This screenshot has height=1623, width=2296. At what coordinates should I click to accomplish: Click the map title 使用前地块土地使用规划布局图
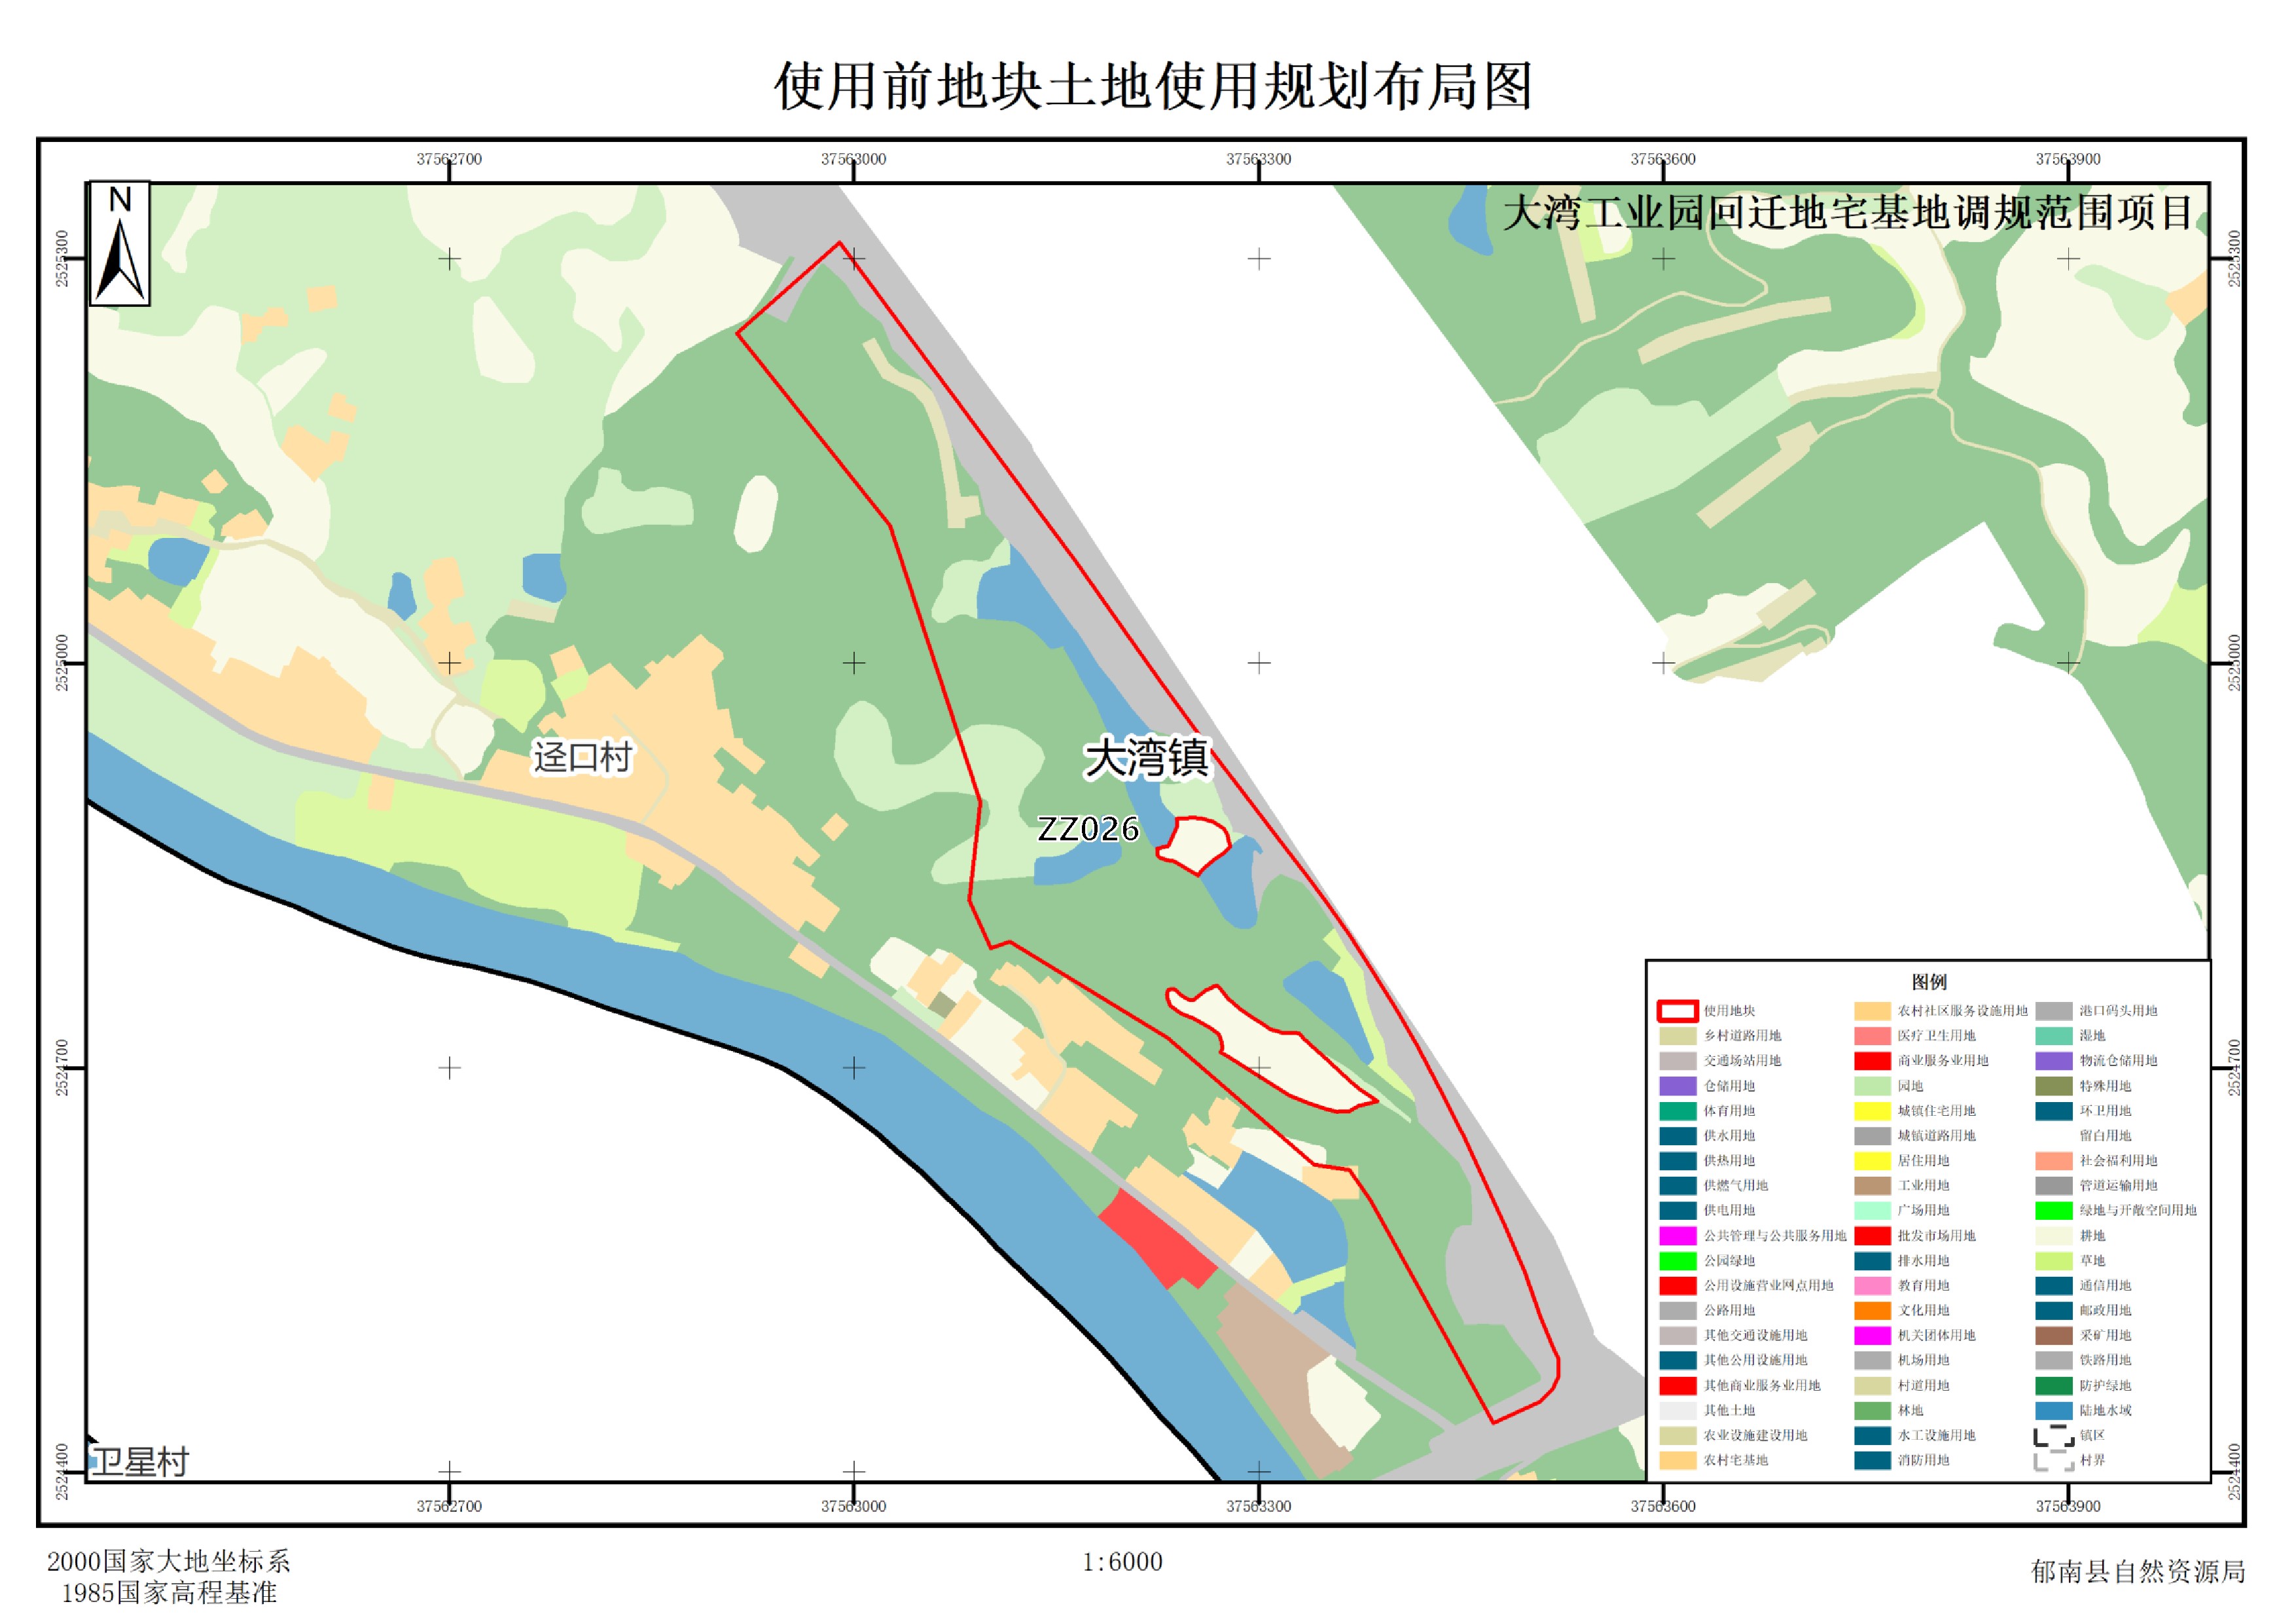tap(1153, 86)
